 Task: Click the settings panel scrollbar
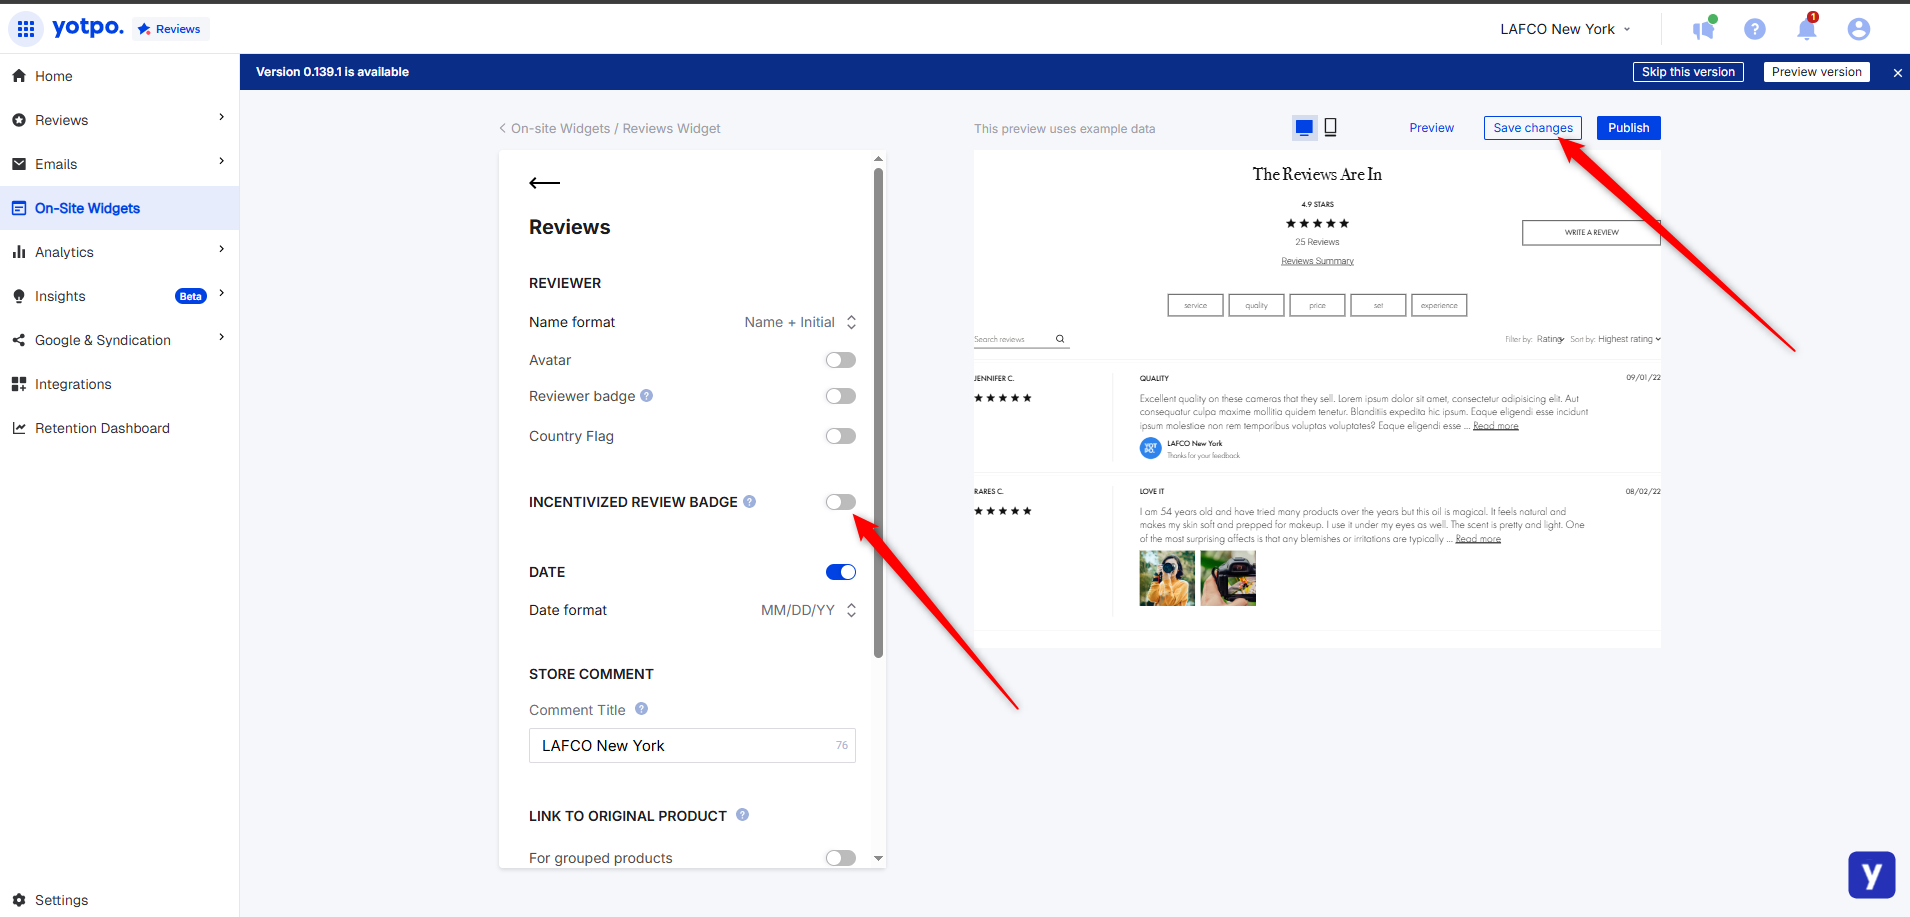coord(878,413)
